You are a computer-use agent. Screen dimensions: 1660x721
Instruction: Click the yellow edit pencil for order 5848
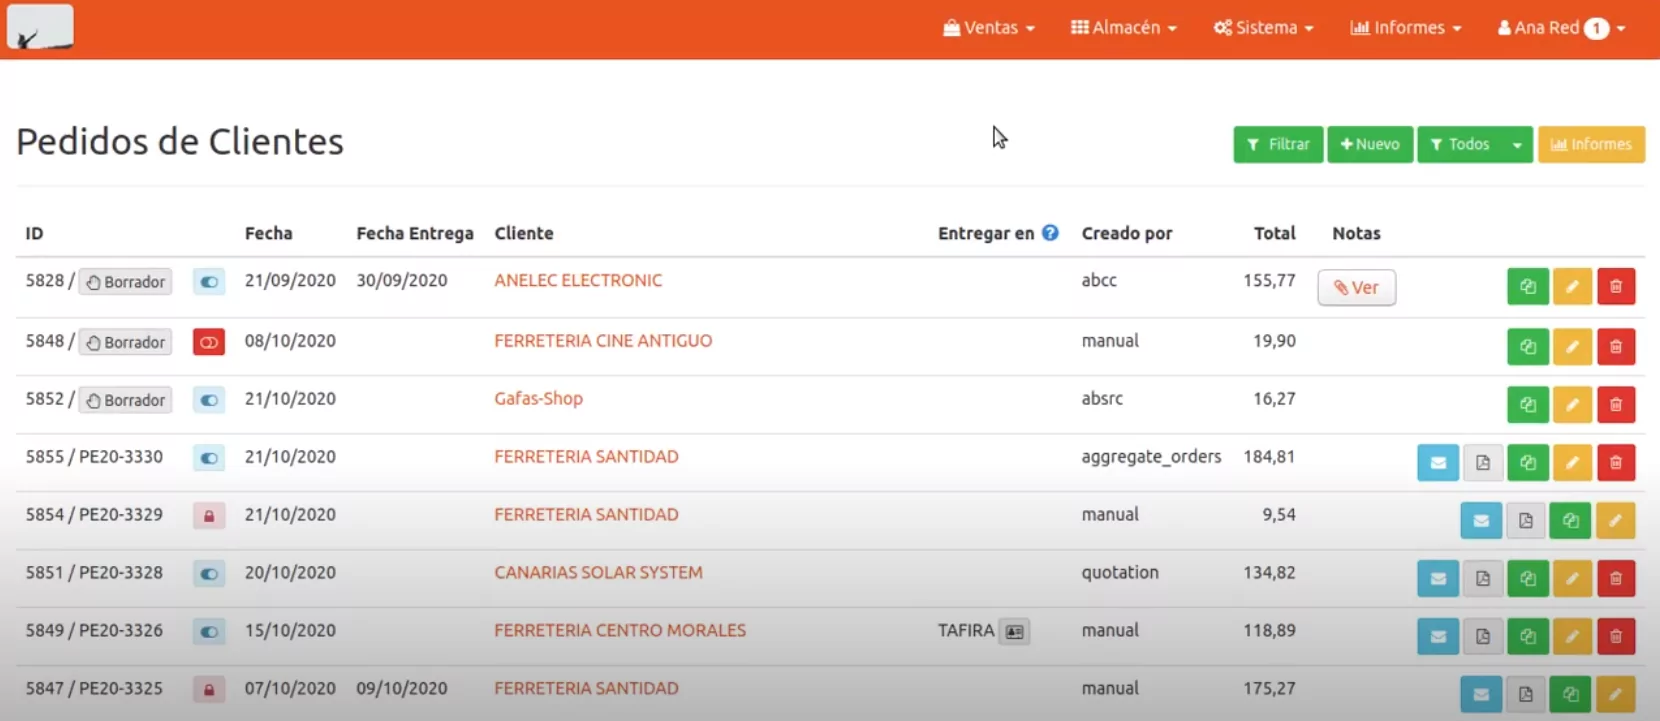point(1572,347)
